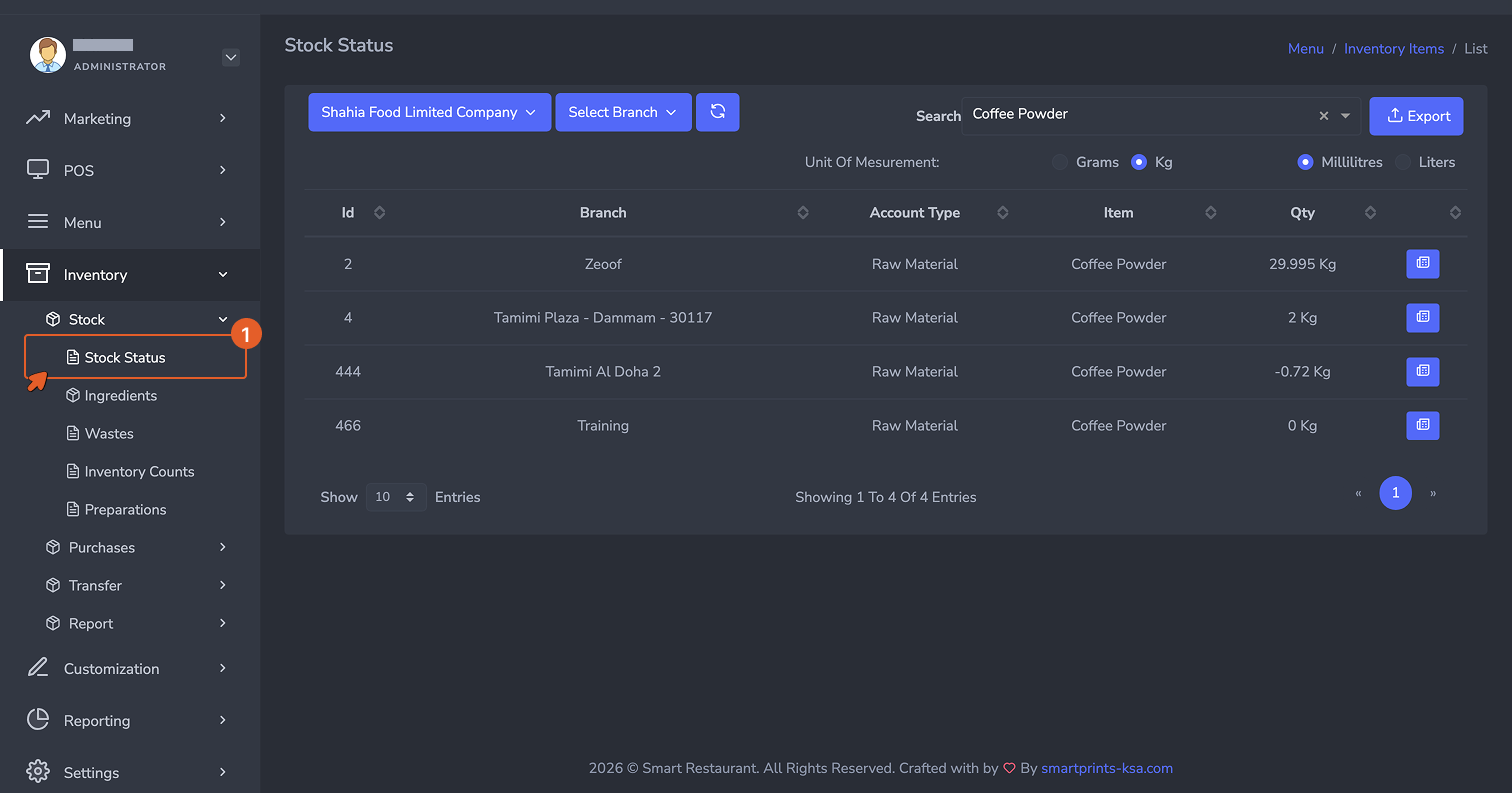Click the refresh icon button
This screenshot has height=793, width=1512.
point(717,112)
